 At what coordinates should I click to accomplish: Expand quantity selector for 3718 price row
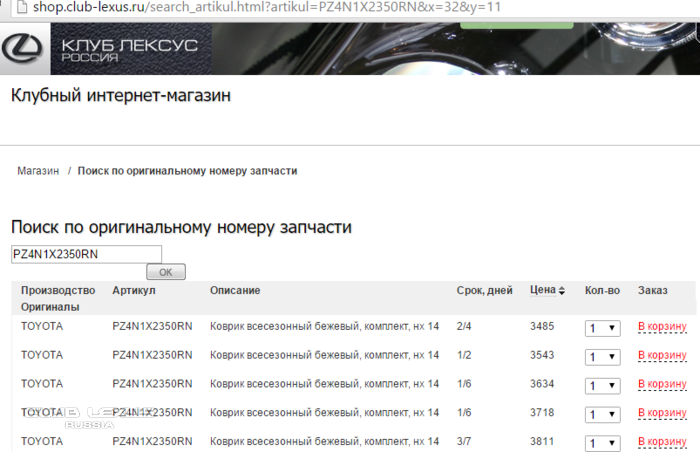point(601,414)
